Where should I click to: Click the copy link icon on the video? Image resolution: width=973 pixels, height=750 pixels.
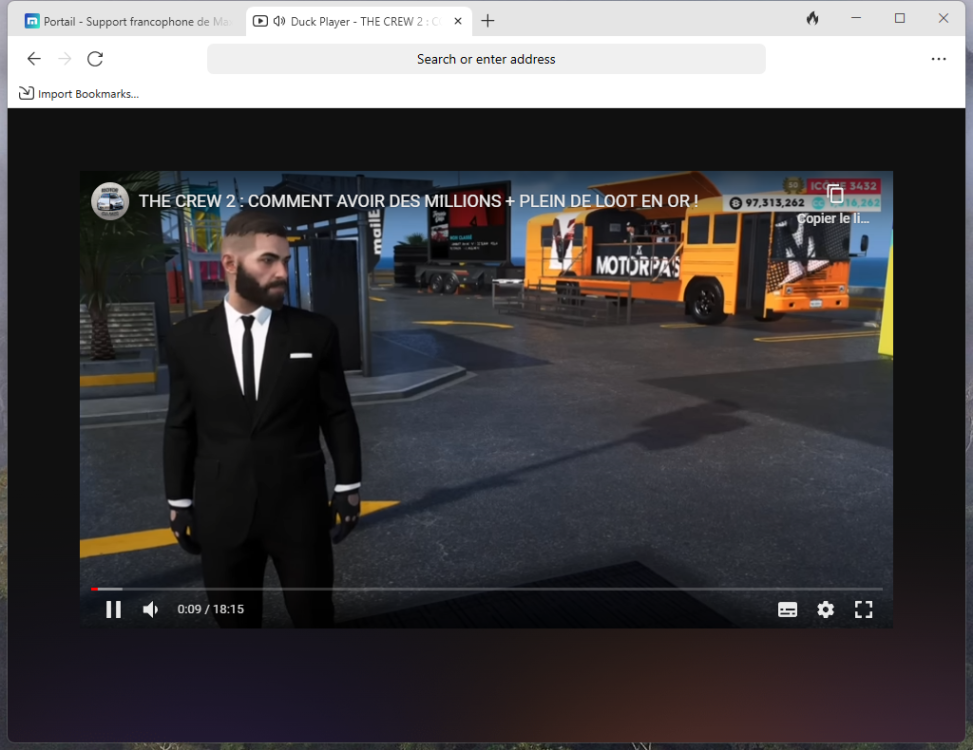835,195
